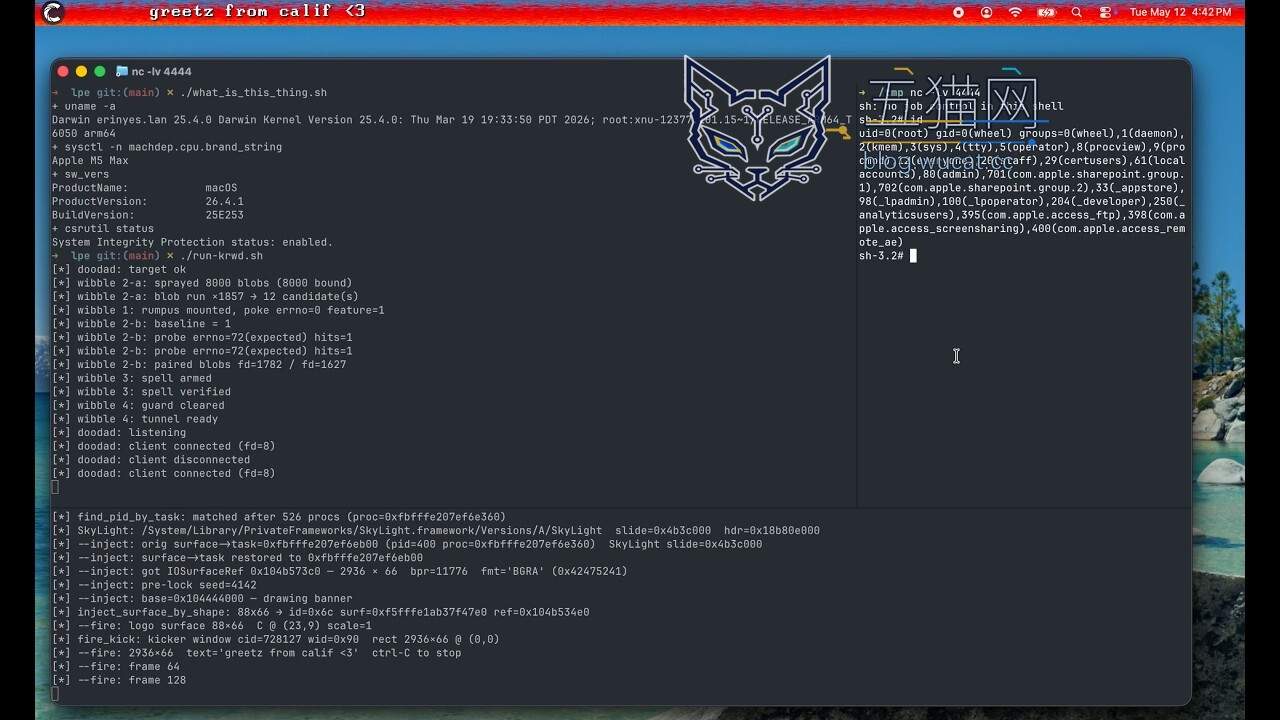Open the Wi-Fi status menu

1016,12
